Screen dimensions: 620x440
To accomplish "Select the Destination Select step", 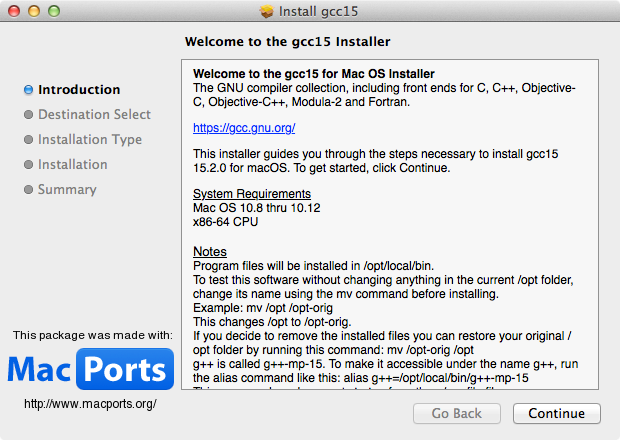I will pos(94,115).
